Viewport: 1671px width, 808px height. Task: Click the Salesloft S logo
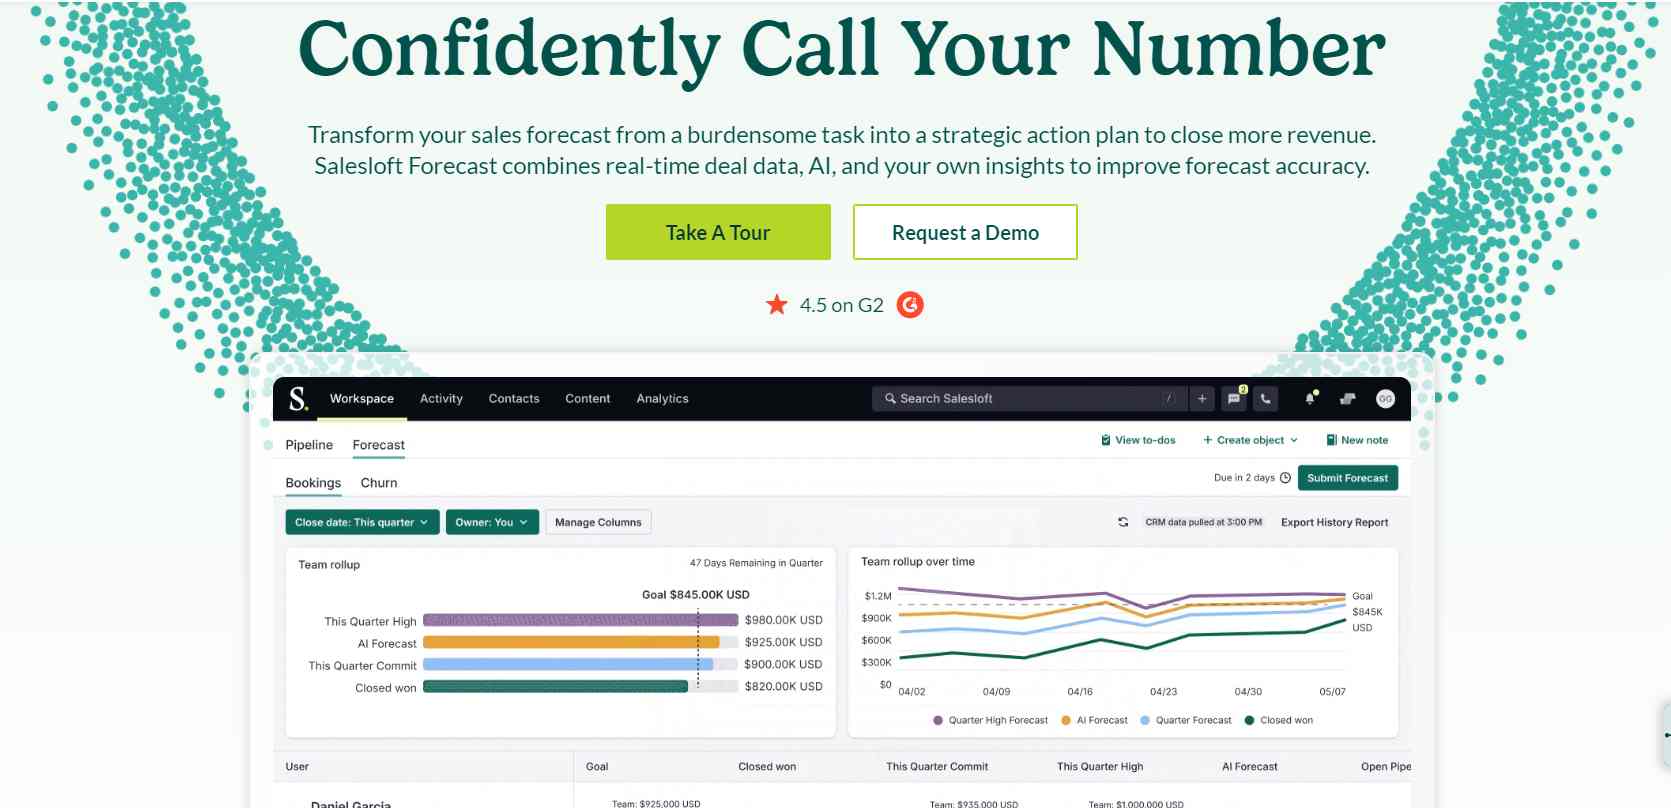click(x=298, y=399)
